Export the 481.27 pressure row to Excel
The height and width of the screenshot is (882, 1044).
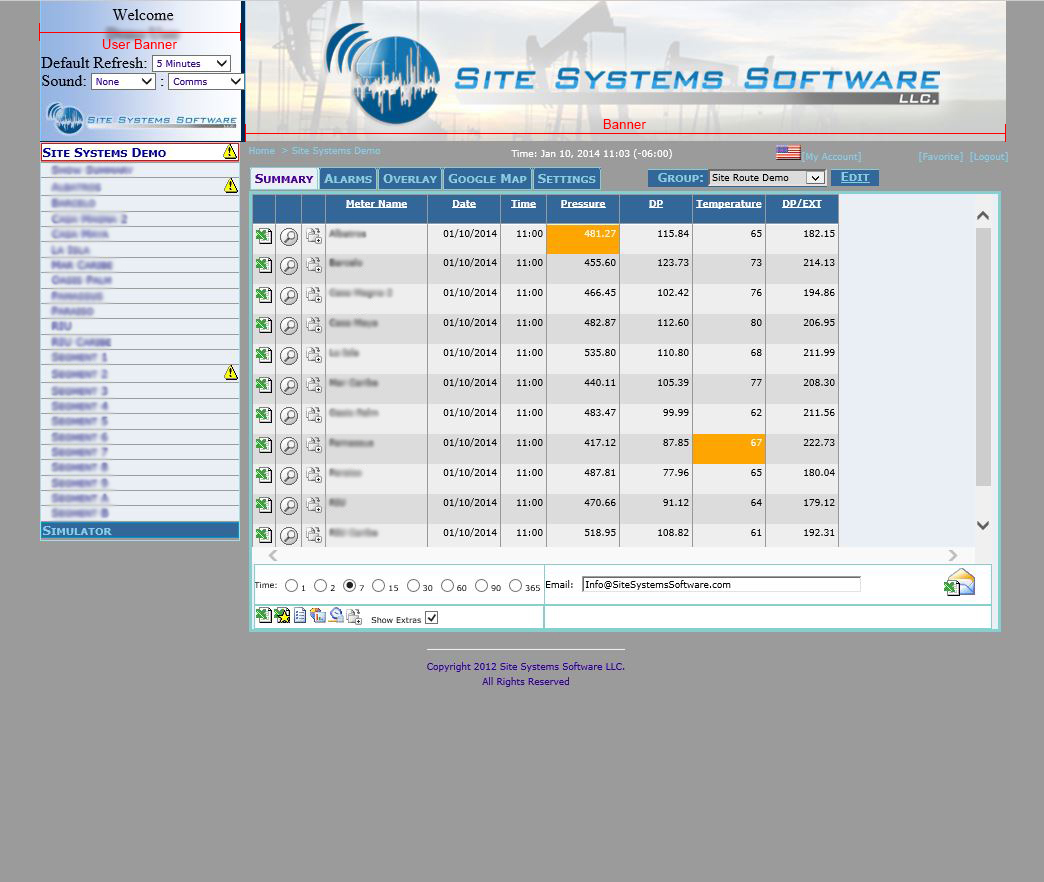[x=264, y=236]
